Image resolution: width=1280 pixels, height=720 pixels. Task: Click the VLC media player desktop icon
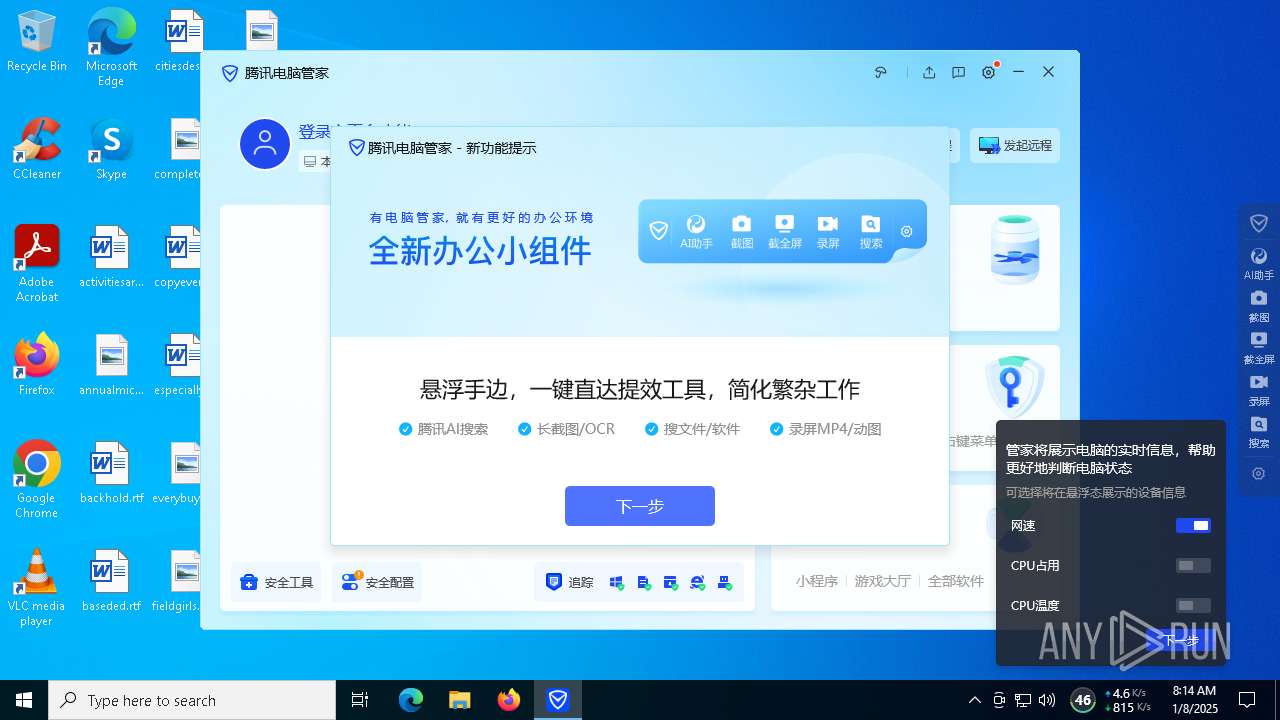(37, 588)
